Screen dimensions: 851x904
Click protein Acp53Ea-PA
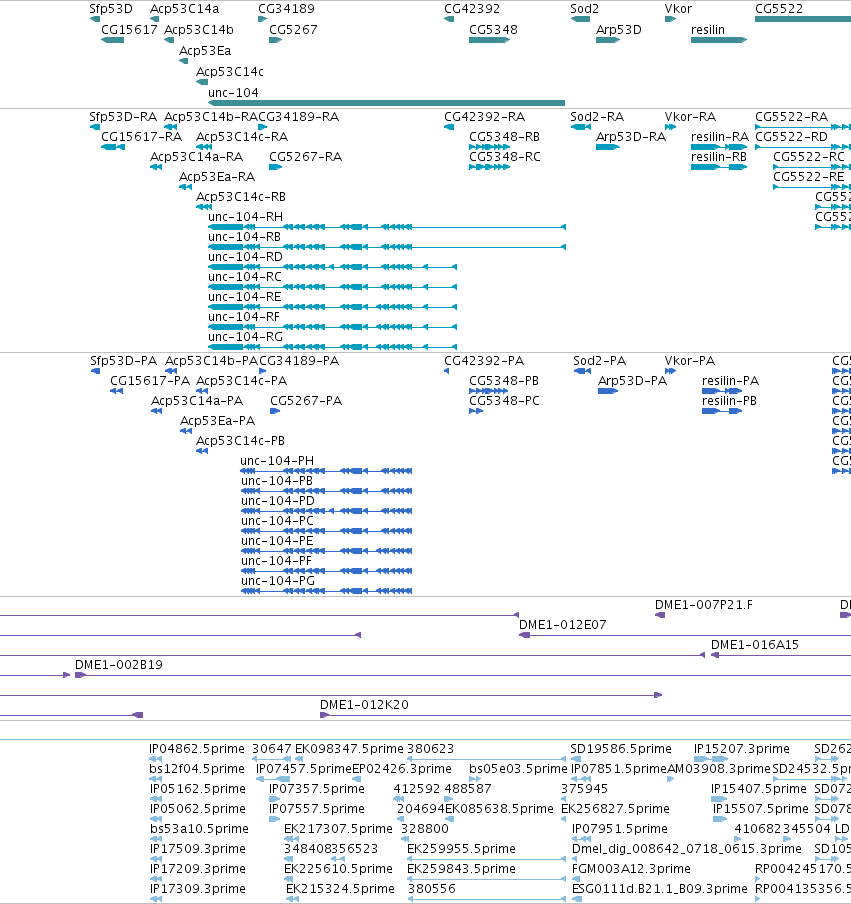click(186, 431)
